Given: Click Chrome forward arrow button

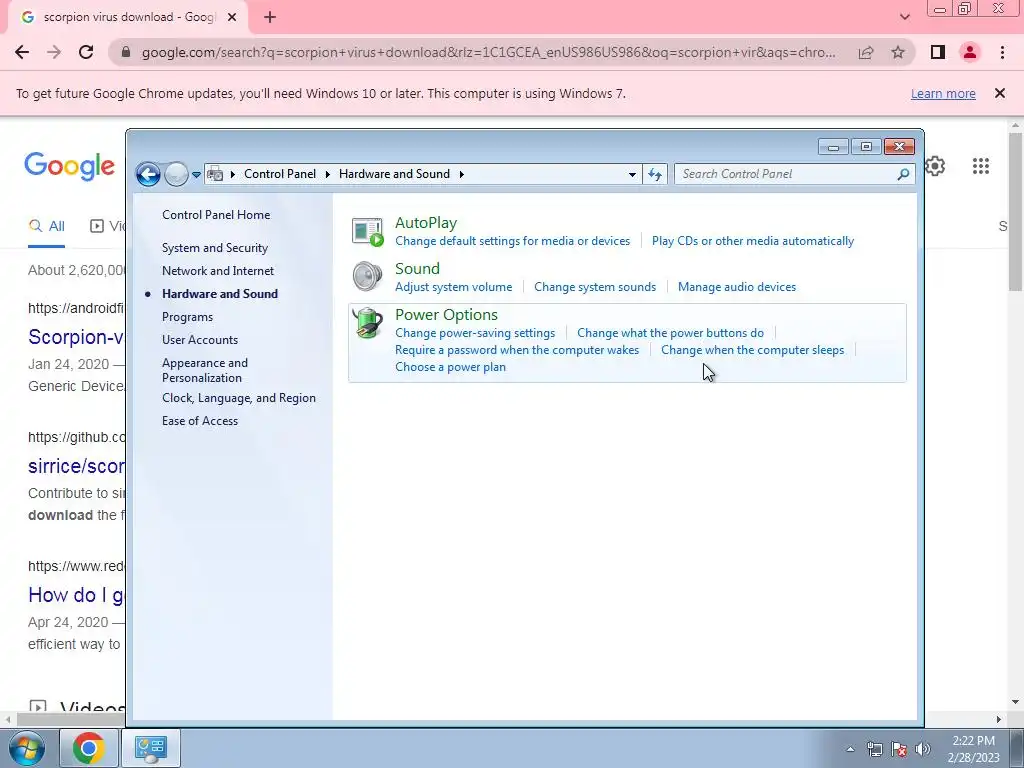Looking at the screenshot, I should point(54,52).
